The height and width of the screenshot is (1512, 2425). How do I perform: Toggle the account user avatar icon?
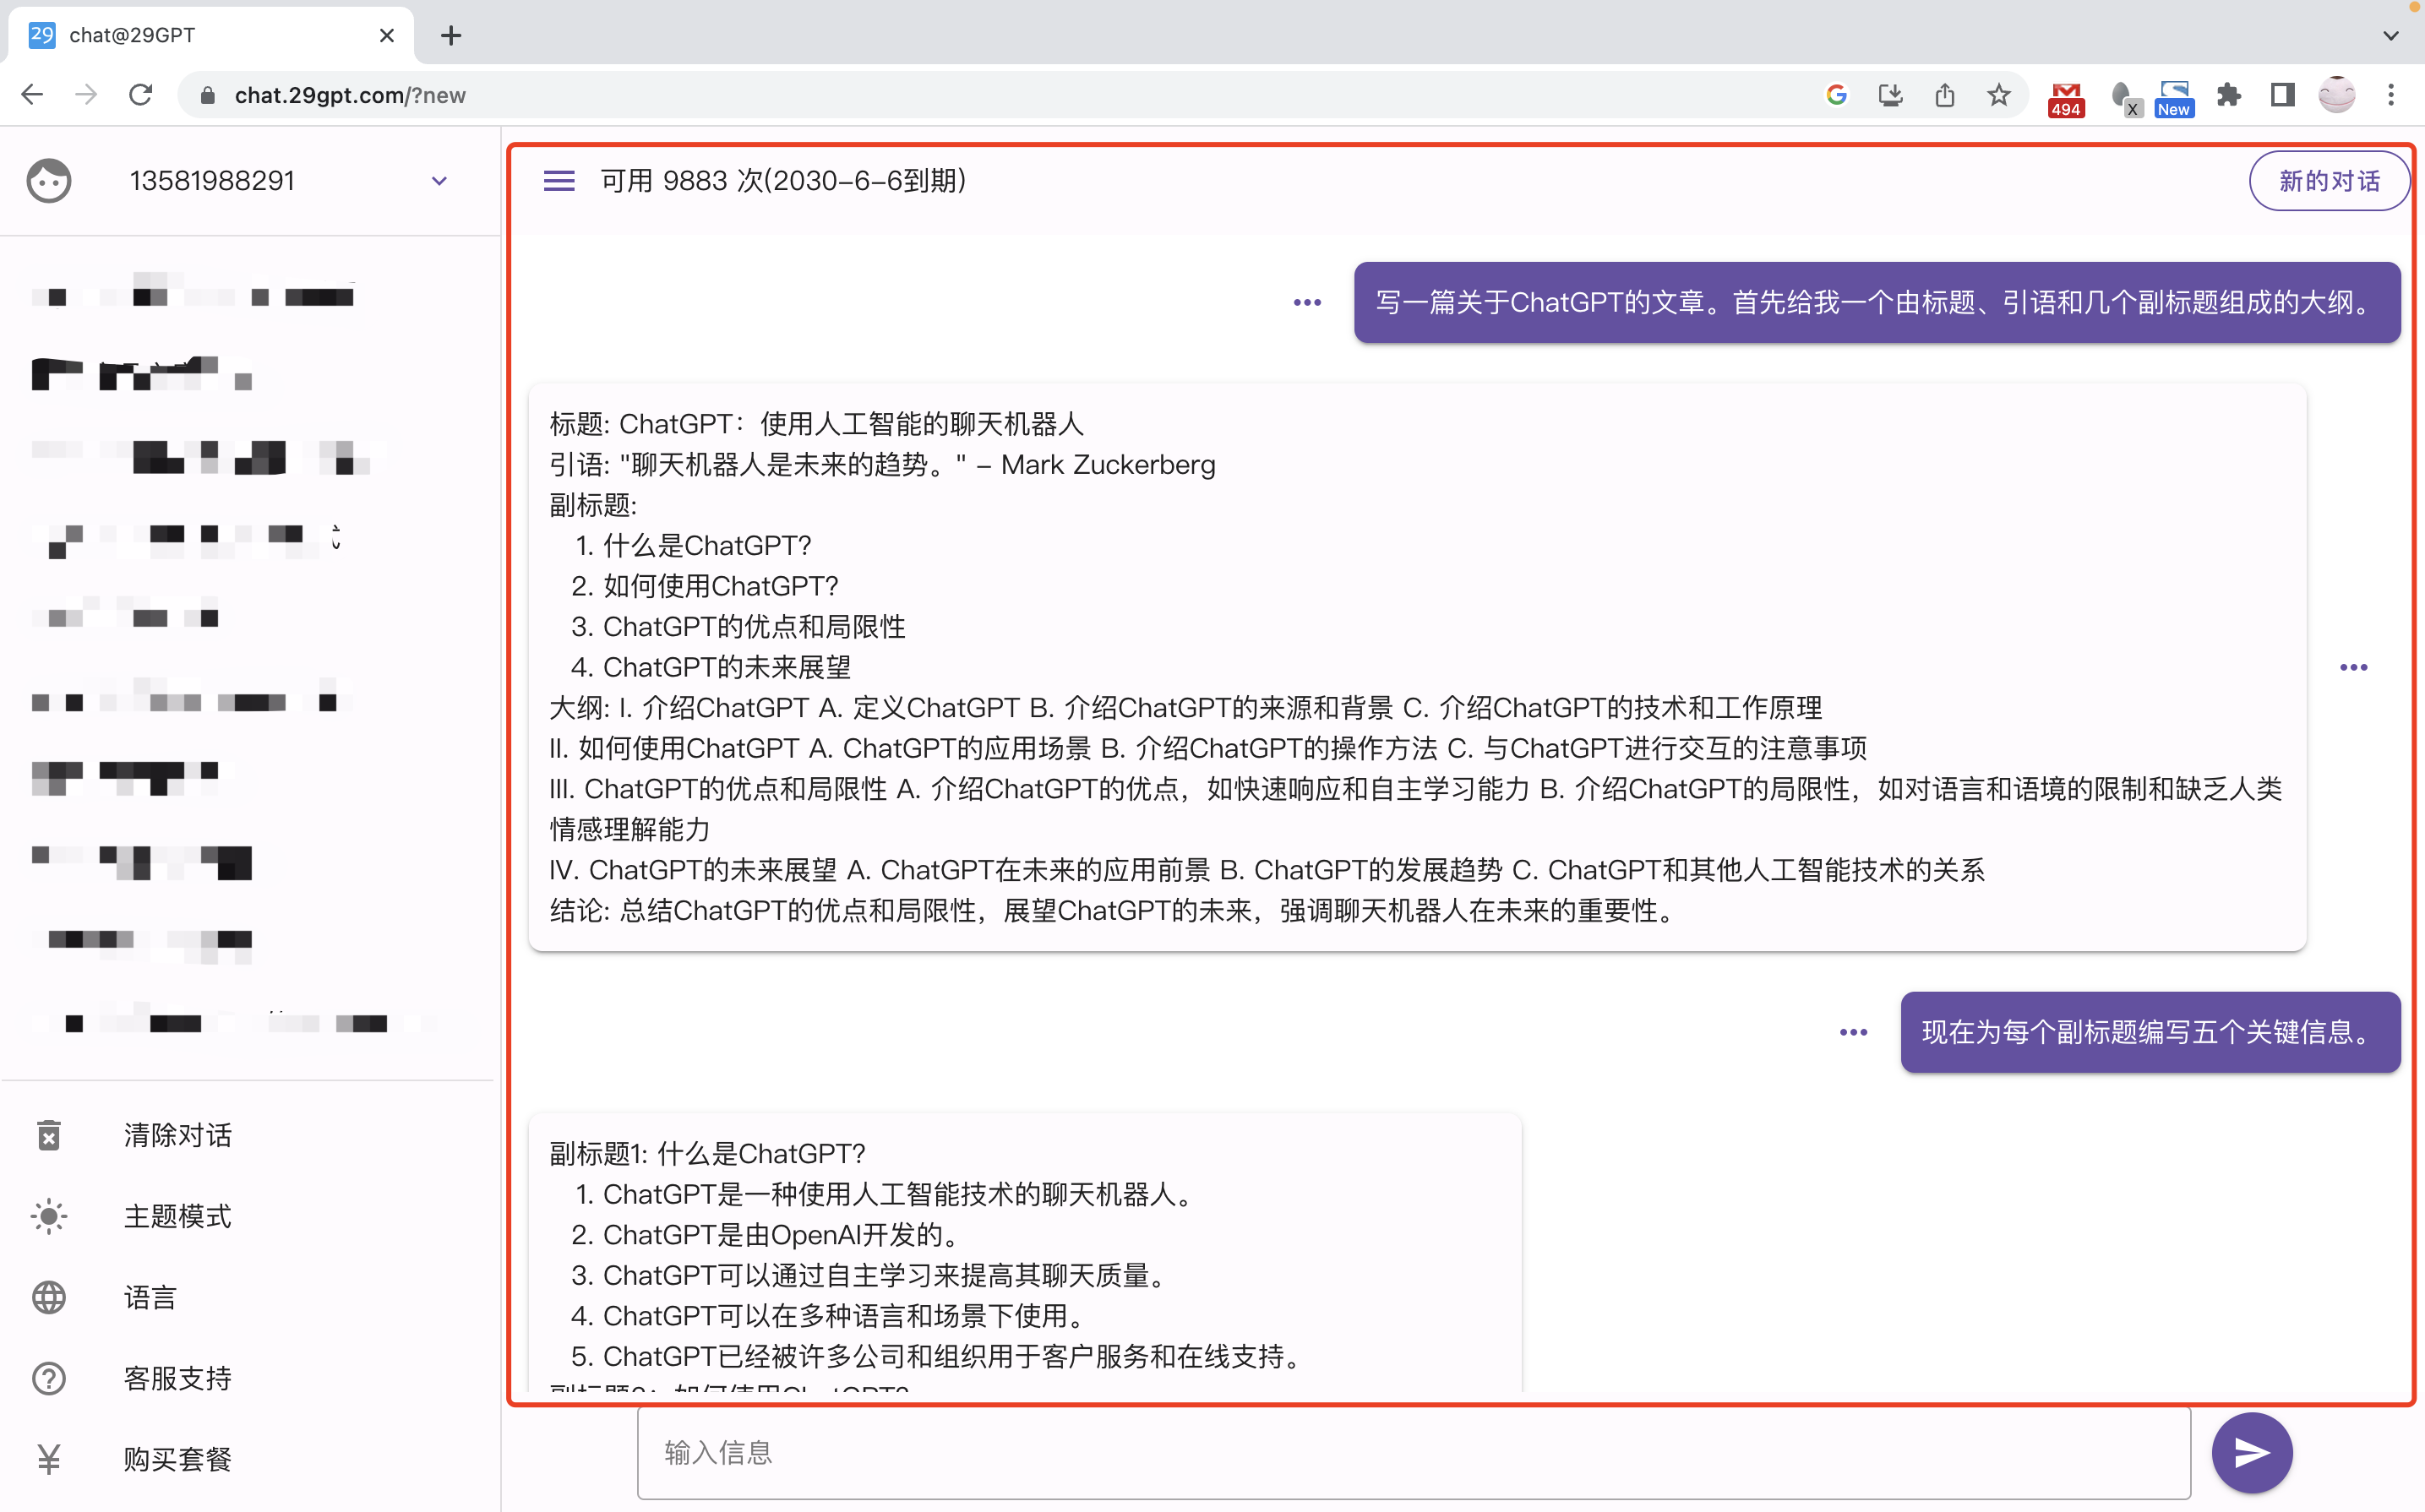coord(49,177)
